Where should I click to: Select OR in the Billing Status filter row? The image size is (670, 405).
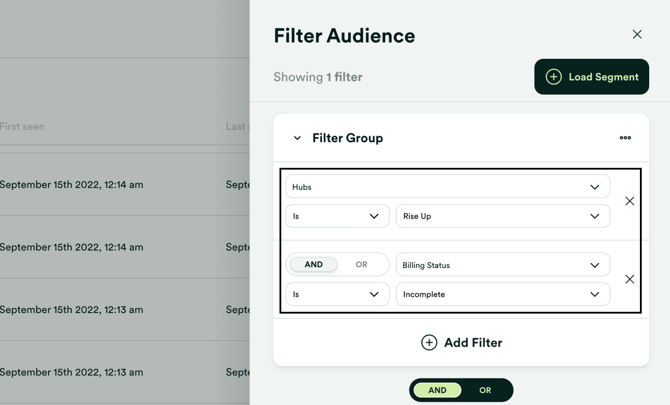pos(361,264)
